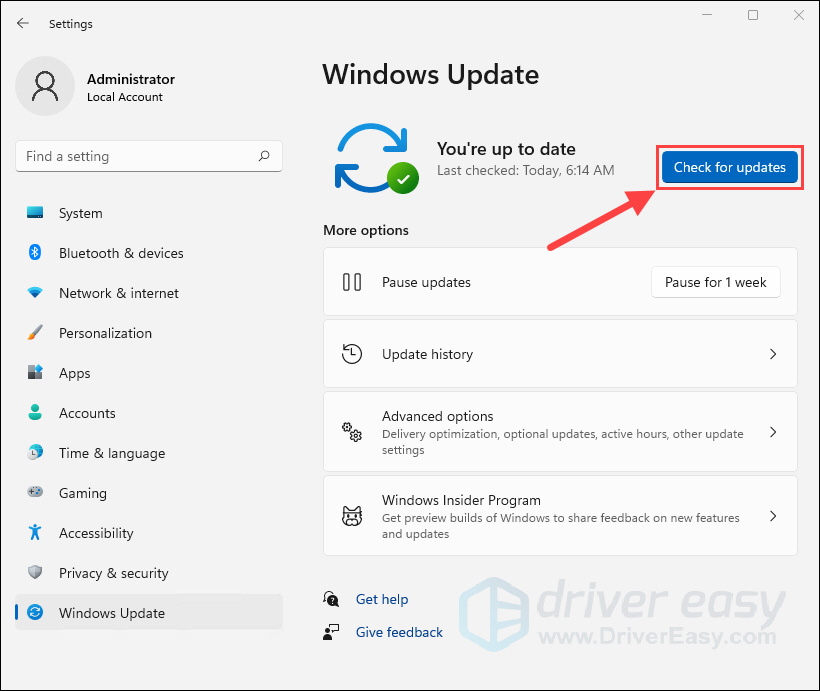
Task: Click the back arrow at the top
Action: (x=22, y=23)
